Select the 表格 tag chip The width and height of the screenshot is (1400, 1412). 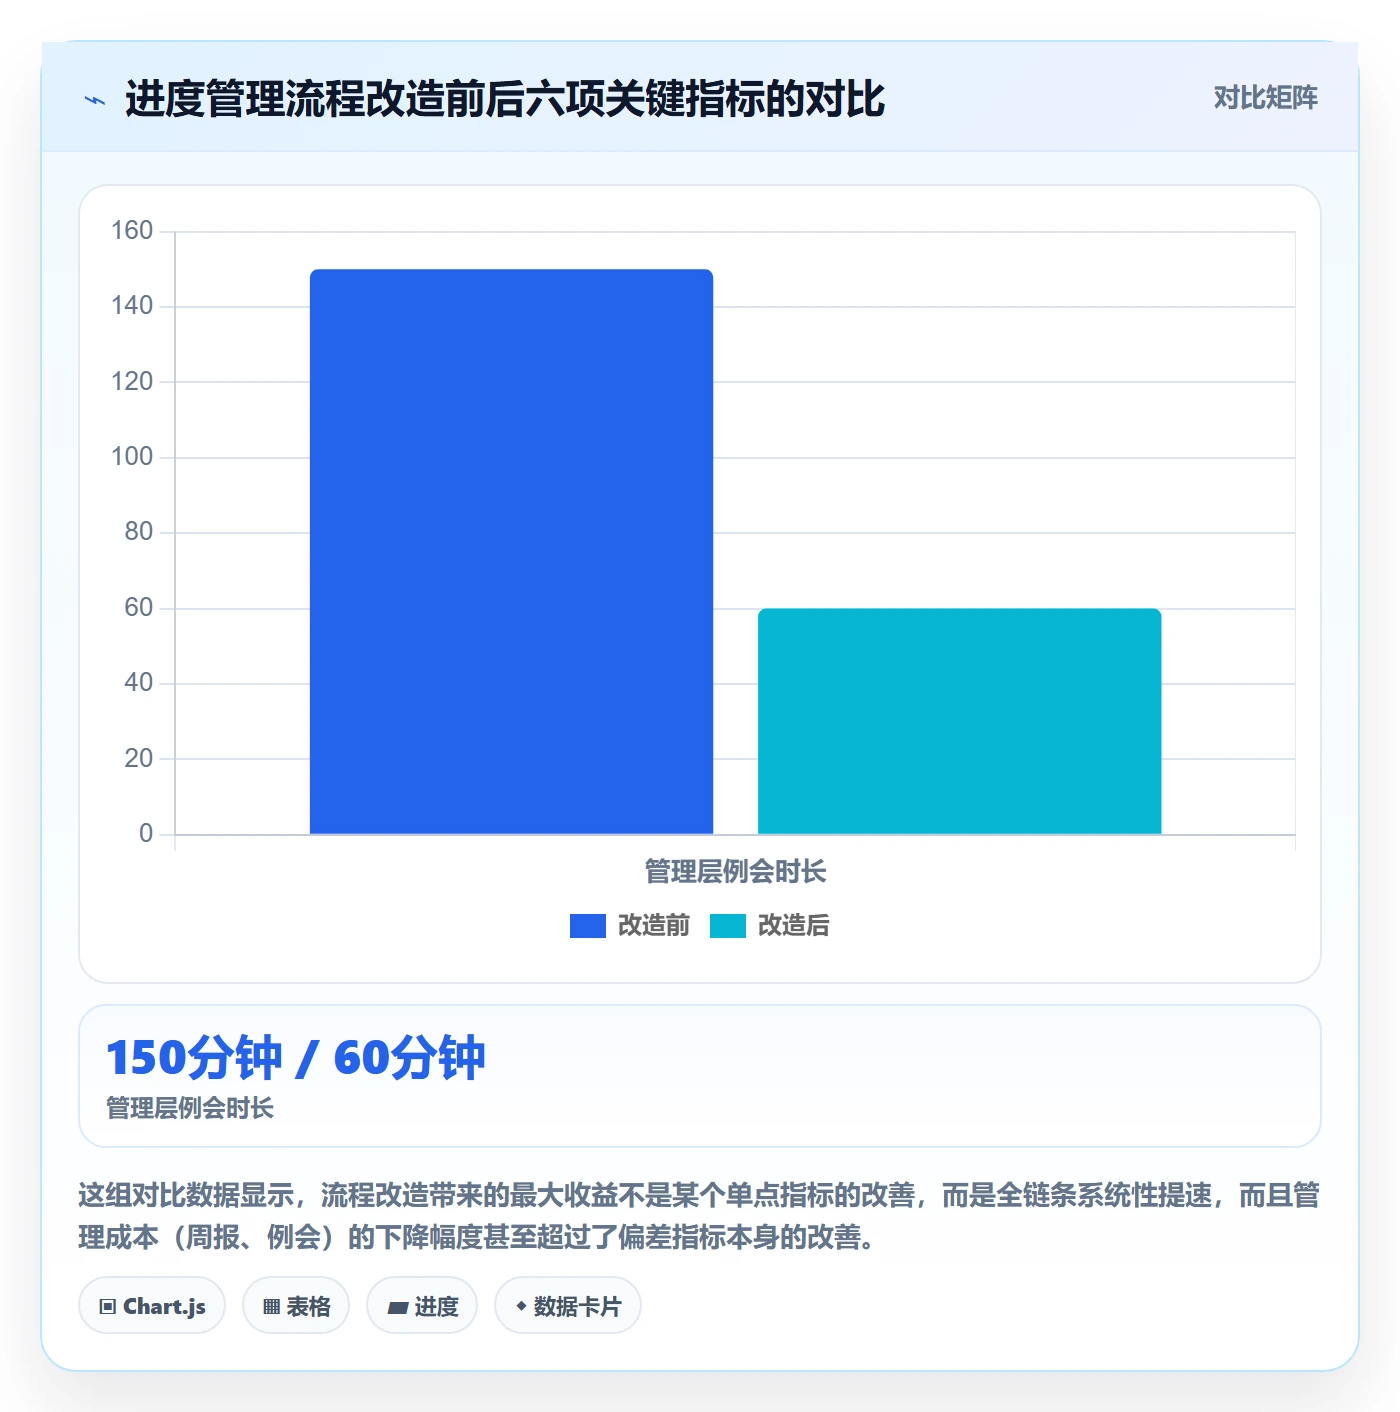coord(296,1306)
